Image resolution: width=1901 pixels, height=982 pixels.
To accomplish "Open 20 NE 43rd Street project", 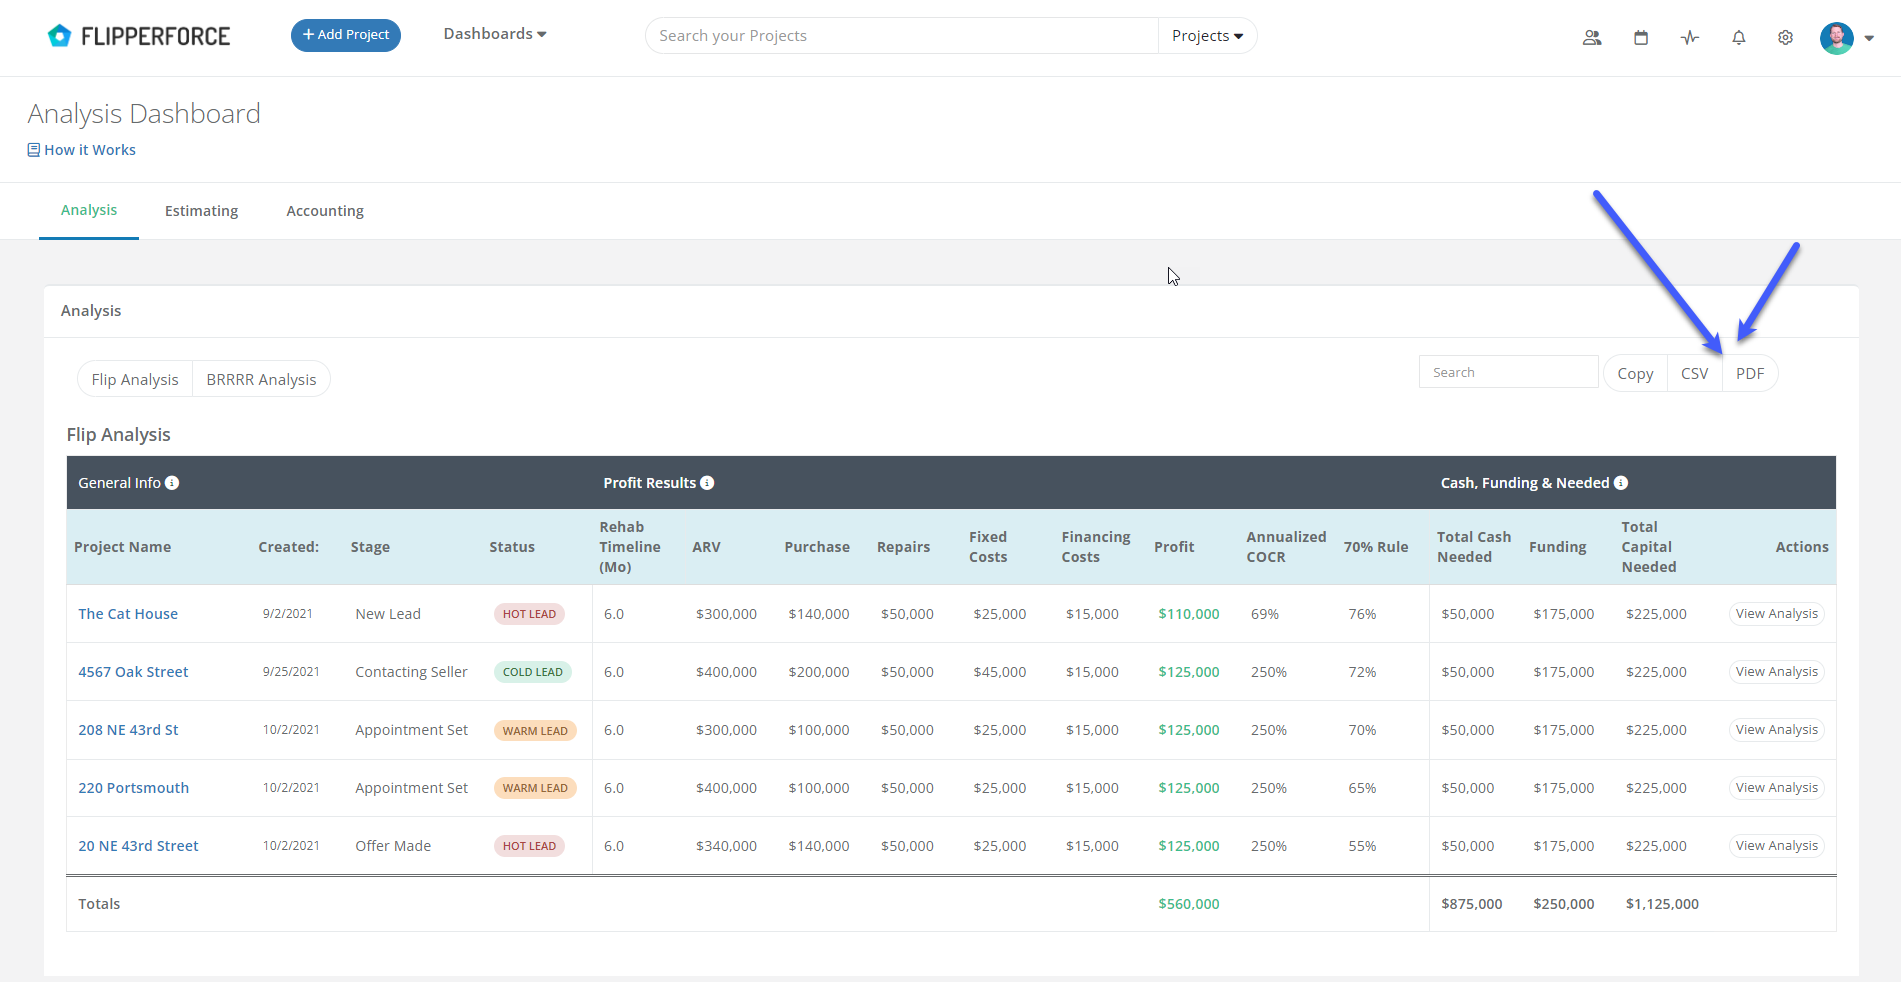I will coord(138,846).
